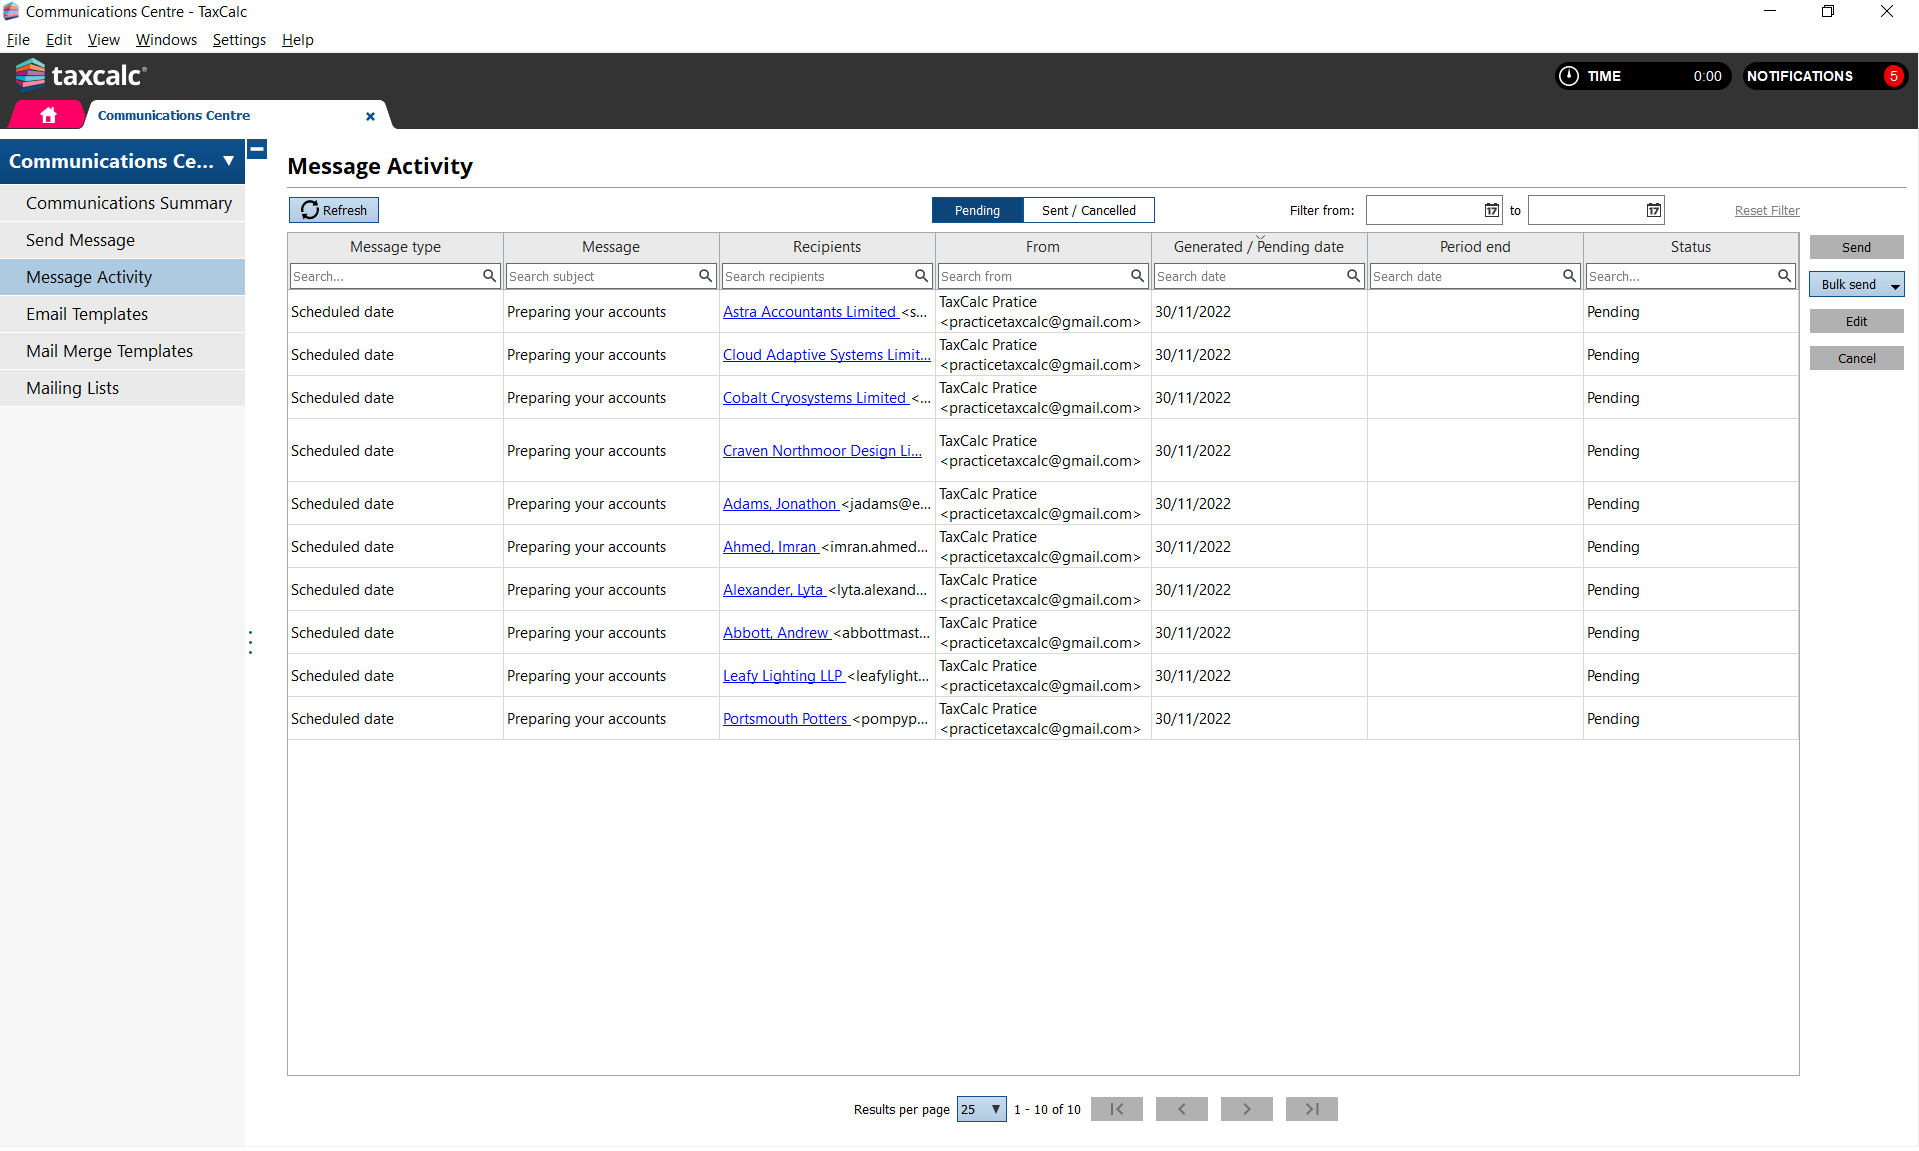The image size is (1919, 1151).
Task: Click the Search recipients input field
Action: [x=817, y=276]
